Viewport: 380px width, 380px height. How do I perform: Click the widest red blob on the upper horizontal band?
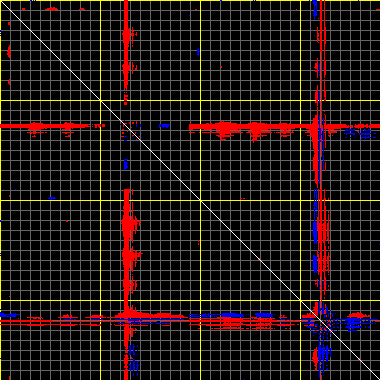[x=223, y=128]
